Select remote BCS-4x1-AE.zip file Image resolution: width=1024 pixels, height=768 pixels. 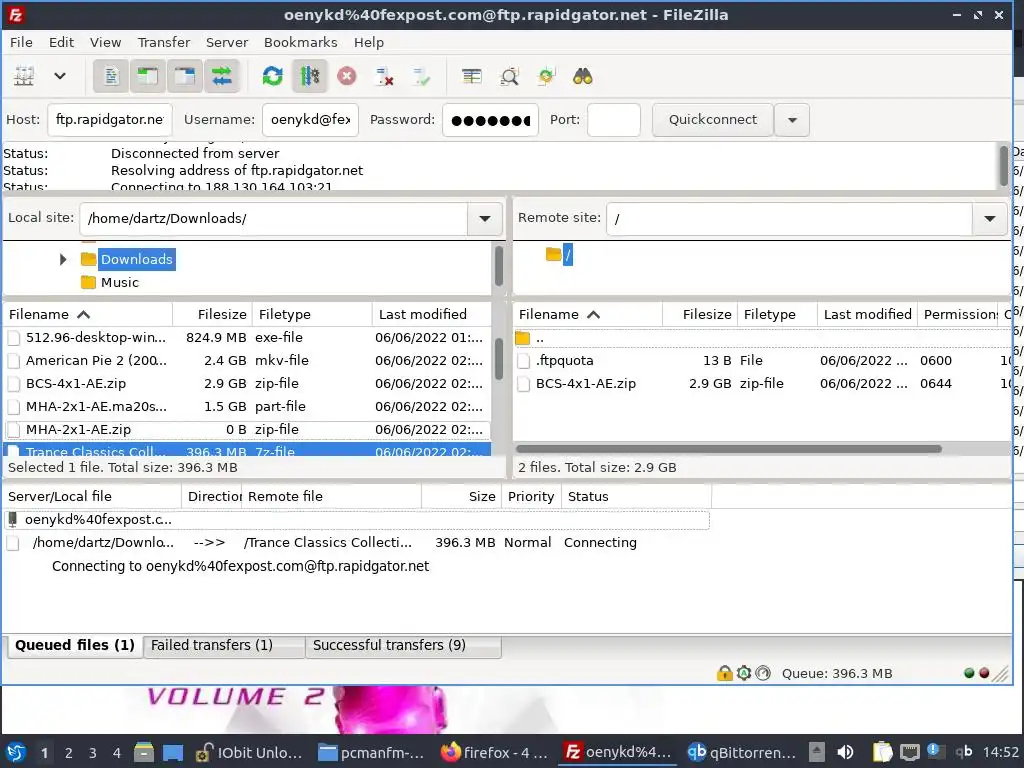tap(761, 383)
